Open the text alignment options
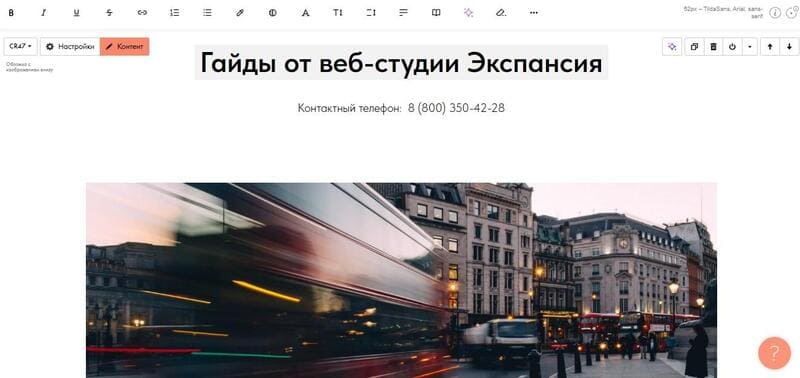Image resolution: width=800 pixels, height=378 pixels. point(404,13)
